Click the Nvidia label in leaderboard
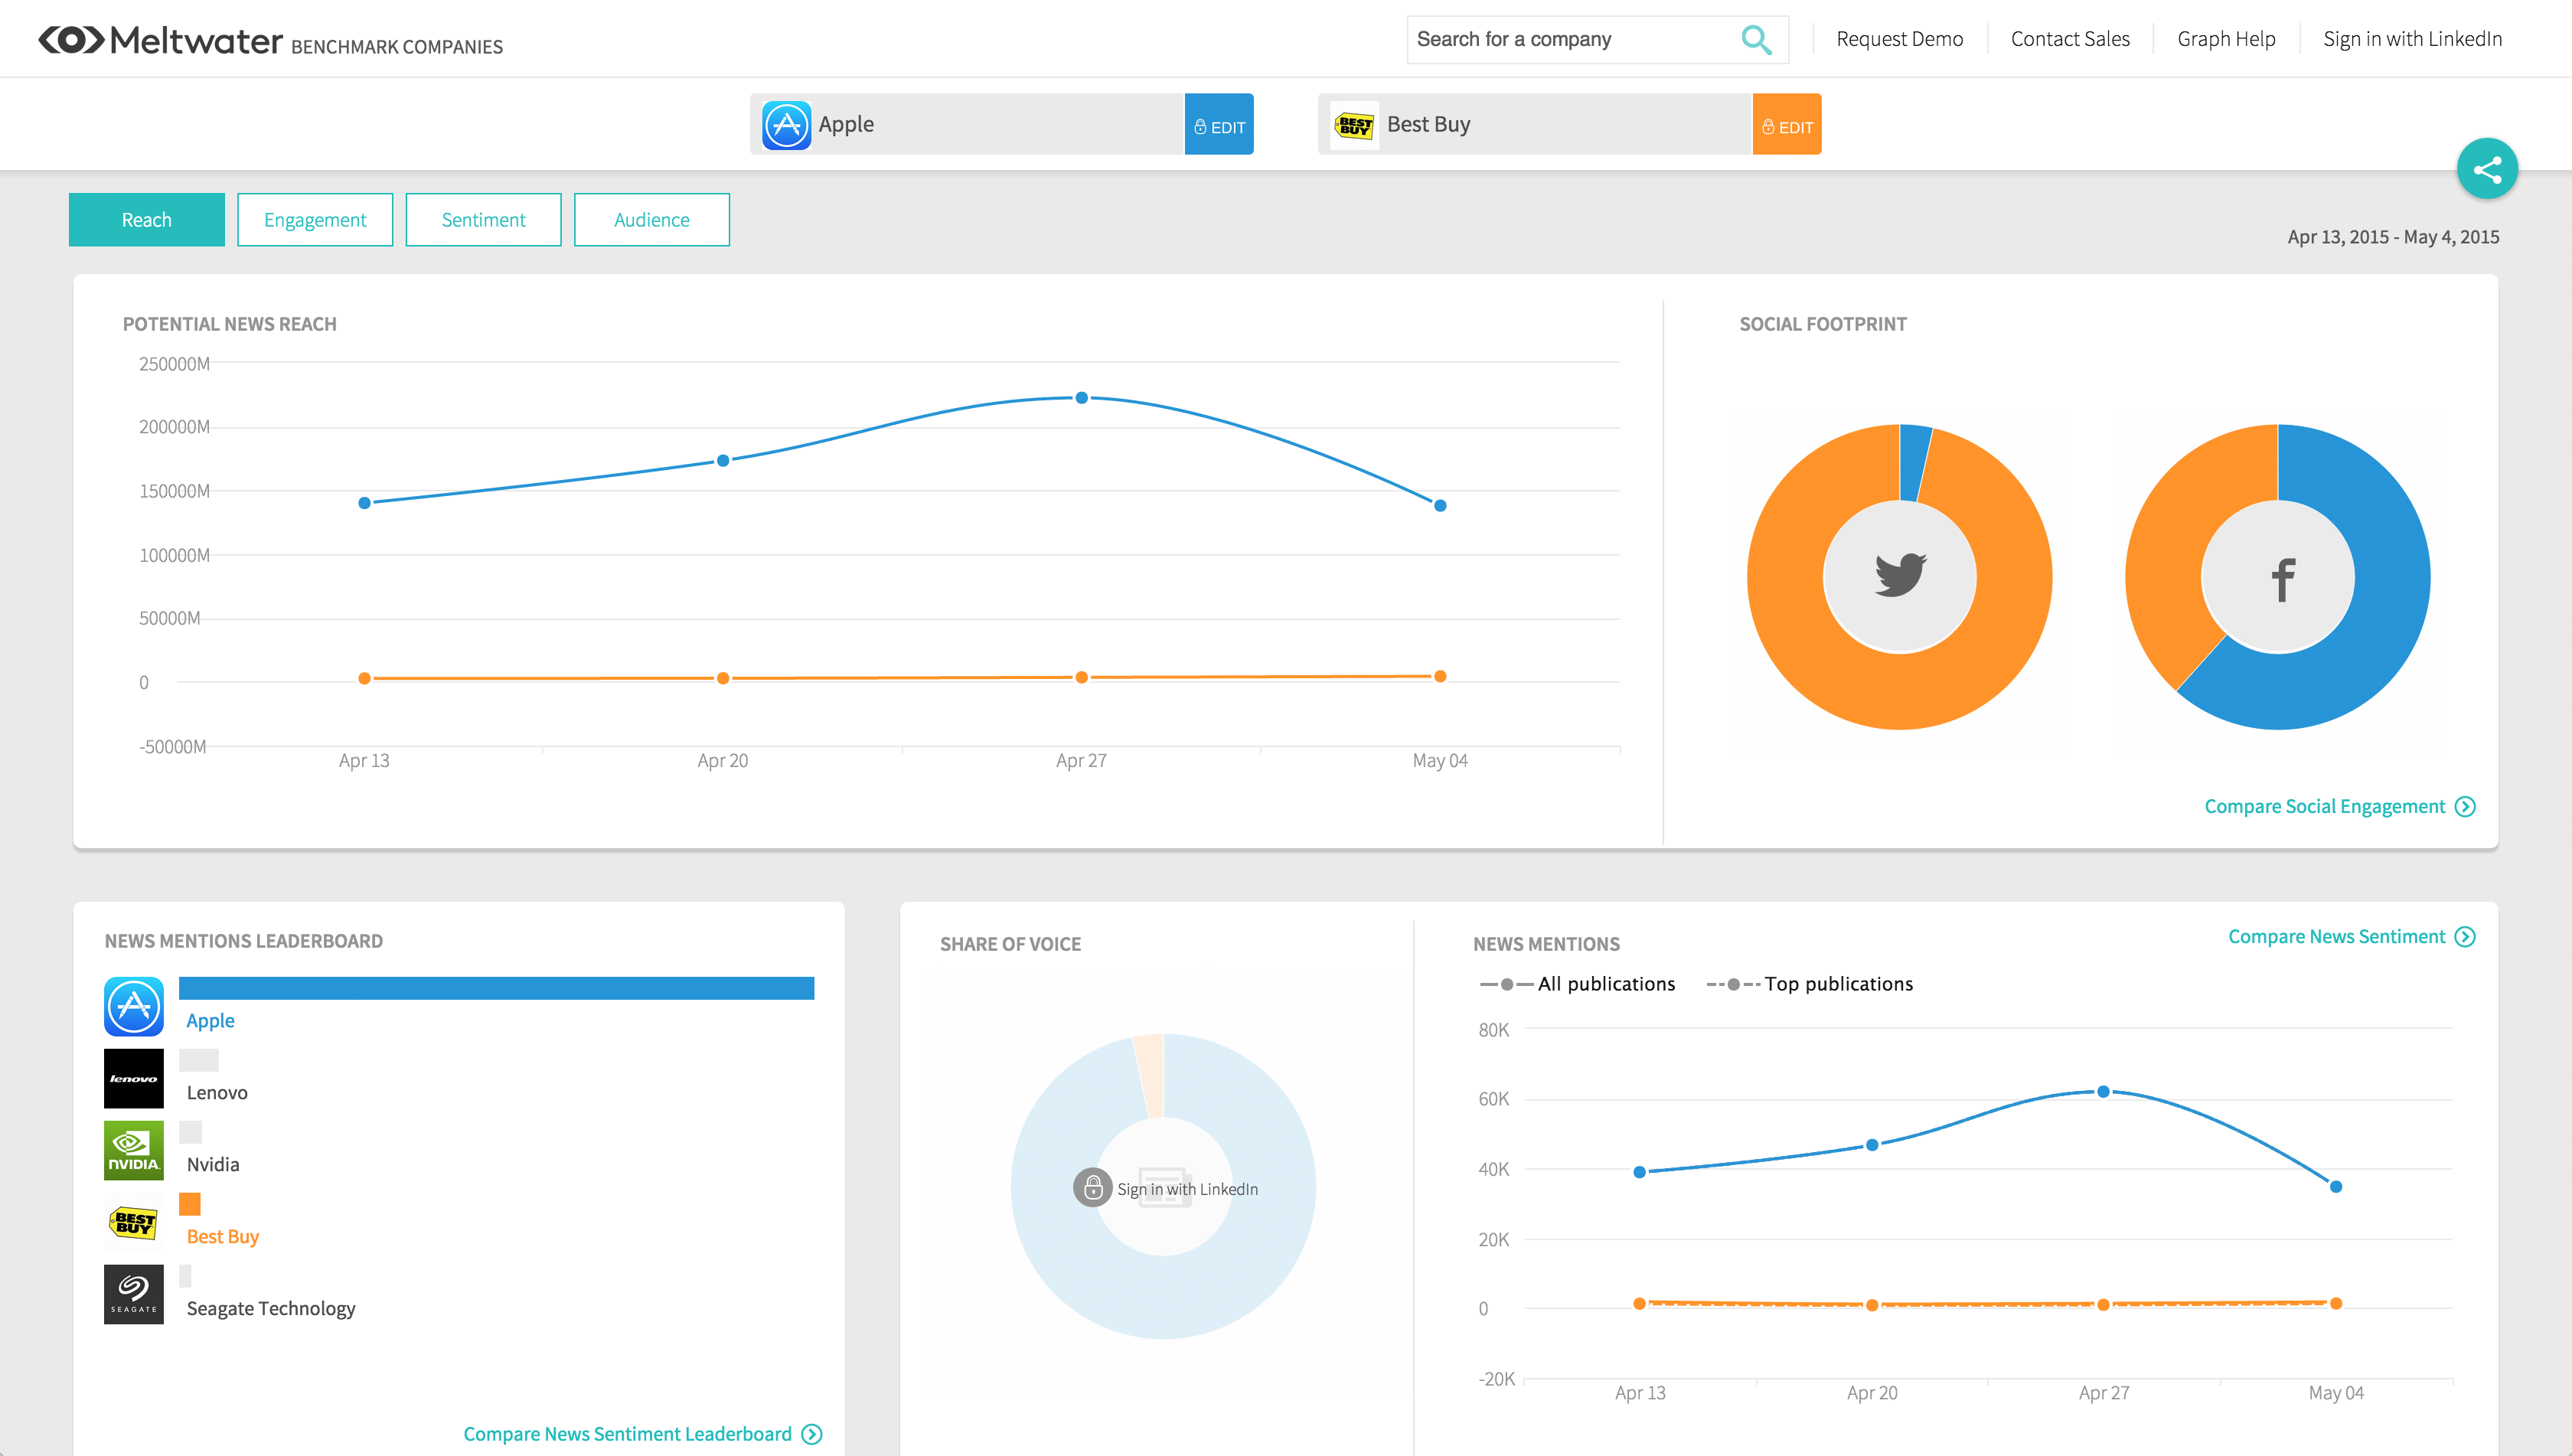The height and width of the screenshot is (1456, 2572). pyautogui.click(x=213, y=1165)
